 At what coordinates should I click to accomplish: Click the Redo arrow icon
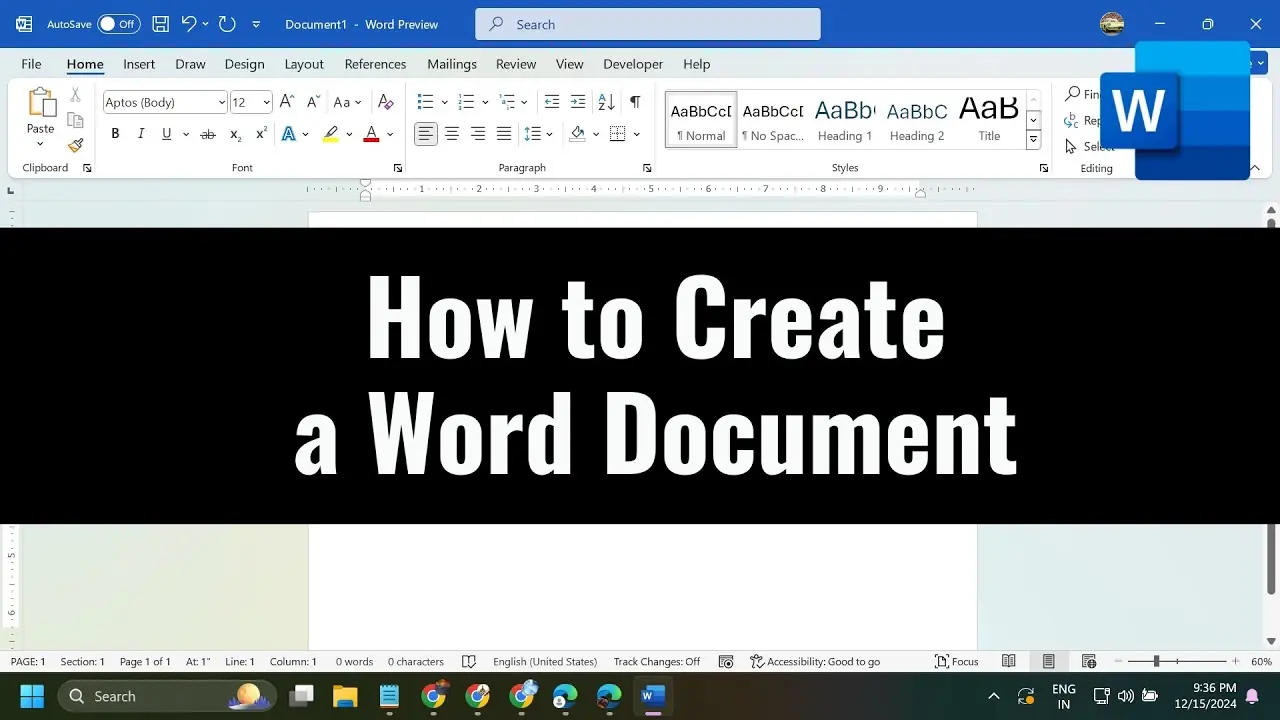tap(227, 24)
